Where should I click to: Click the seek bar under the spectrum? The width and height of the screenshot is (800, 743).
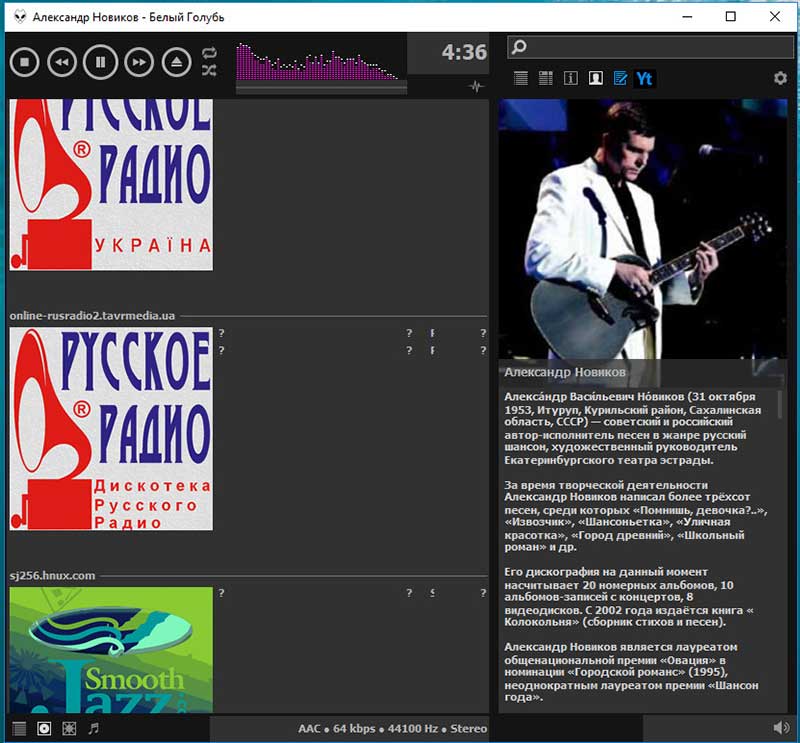point(321,88)
